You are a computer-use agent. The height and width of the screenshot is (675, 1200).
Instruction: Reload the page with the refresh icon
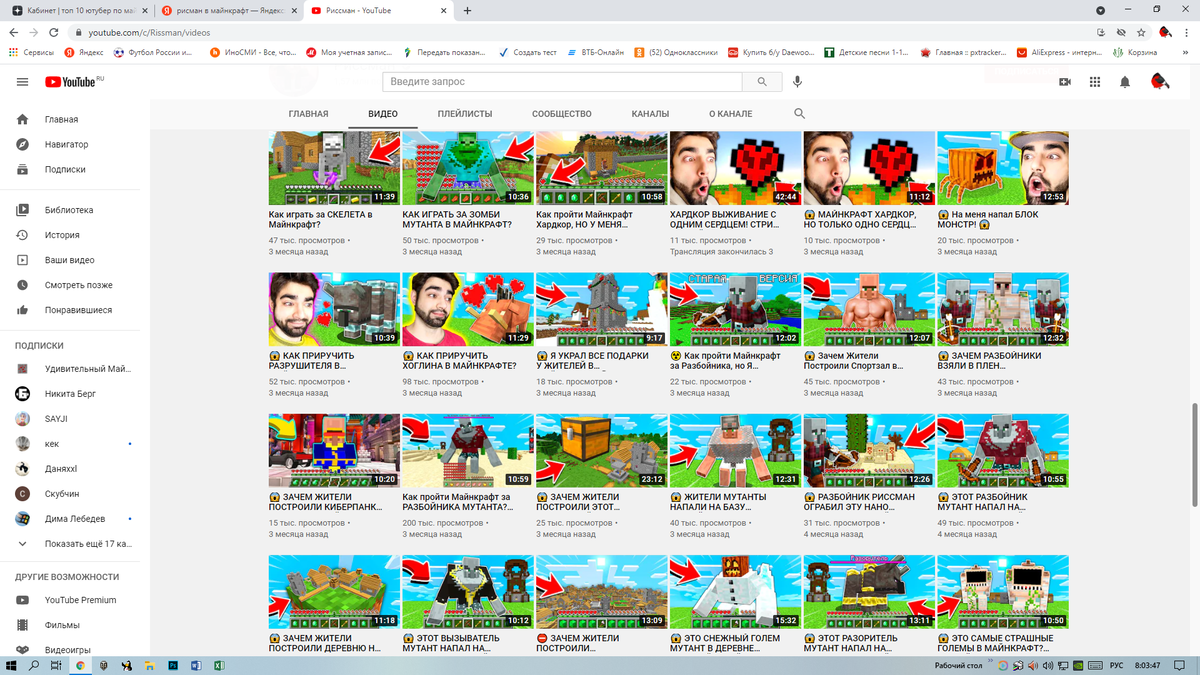click(x=55, y=32)
